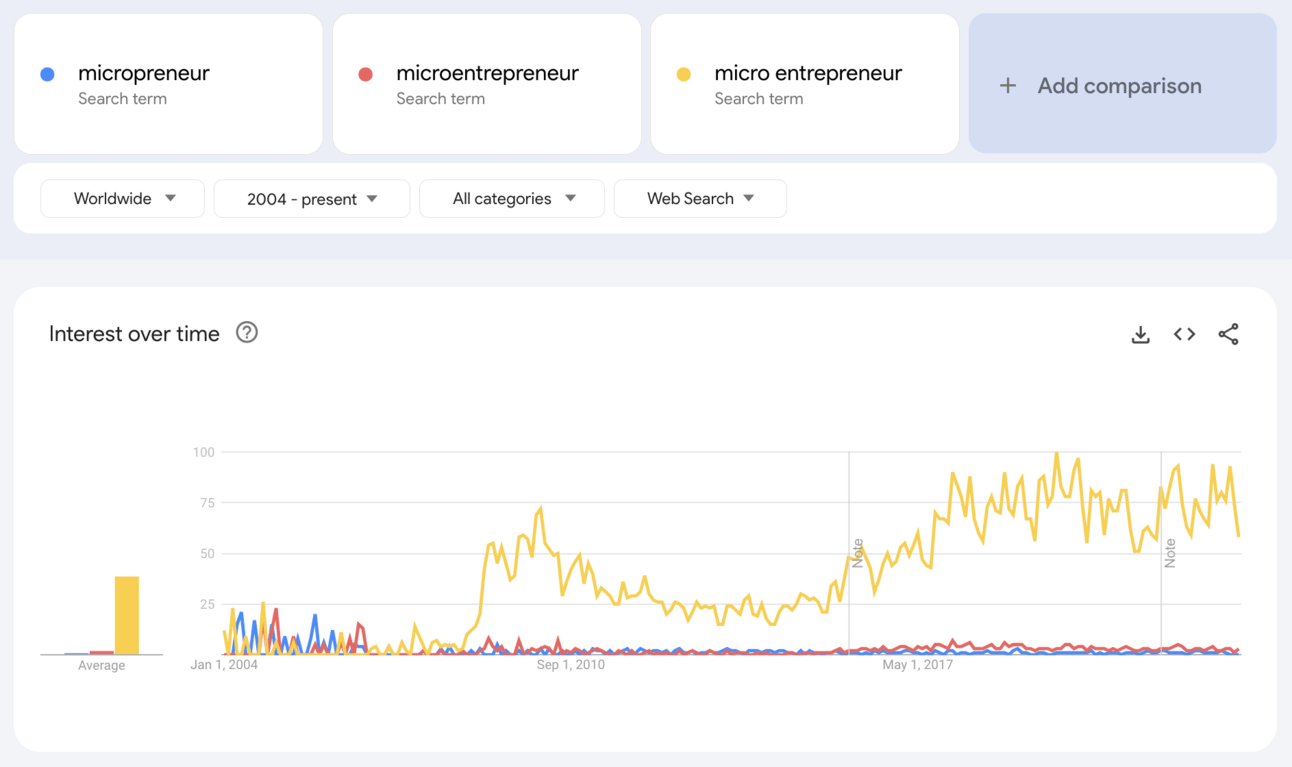This screenshot has height=767, width=1292.
Task: Click the Add comparison button
Action: pyautogui.click(x=1122, y=84)
